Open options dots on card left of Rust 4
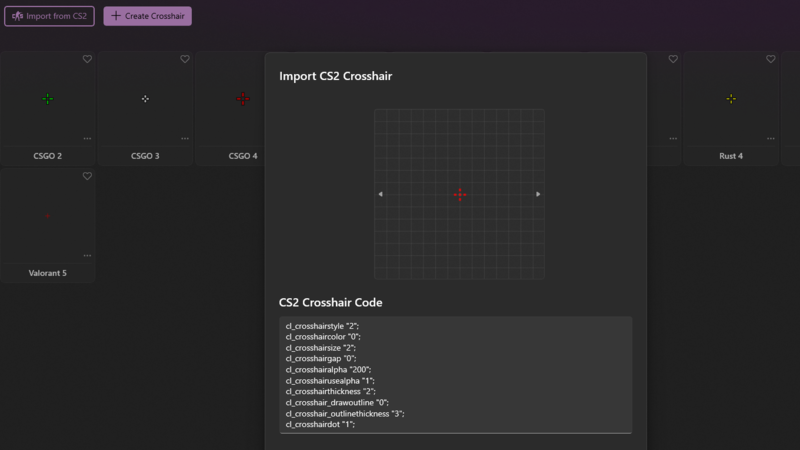The image size is (800, 450). (673, 138)
